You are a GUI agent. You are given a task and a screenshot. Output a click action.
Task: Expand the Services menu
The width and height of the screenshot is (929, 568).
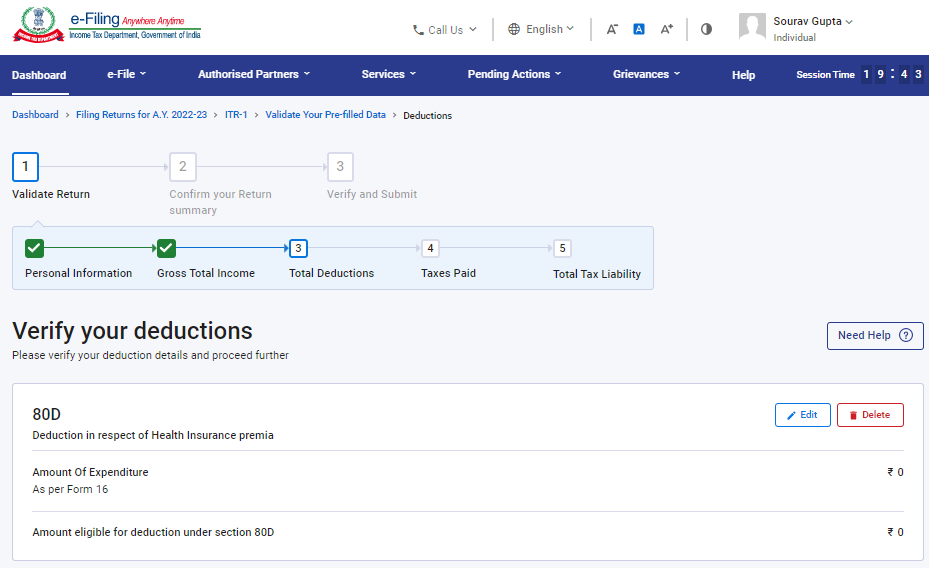click(389, 74)
